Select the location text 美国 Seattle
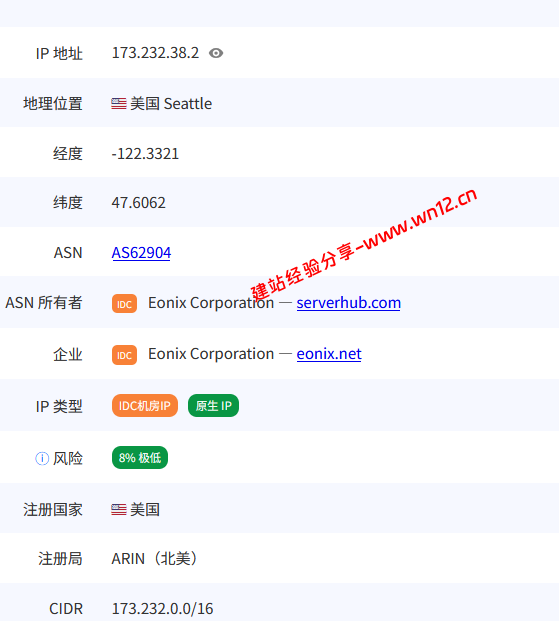The width and height of the screenshot is (559, 621). (x=171, y=104)
